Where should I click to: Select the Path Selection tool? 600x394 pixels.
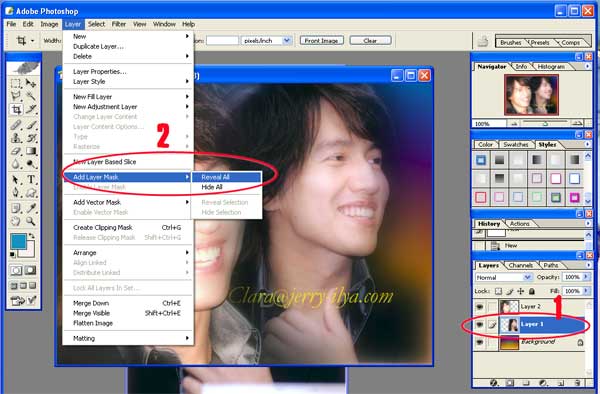(x=16, y=179)
